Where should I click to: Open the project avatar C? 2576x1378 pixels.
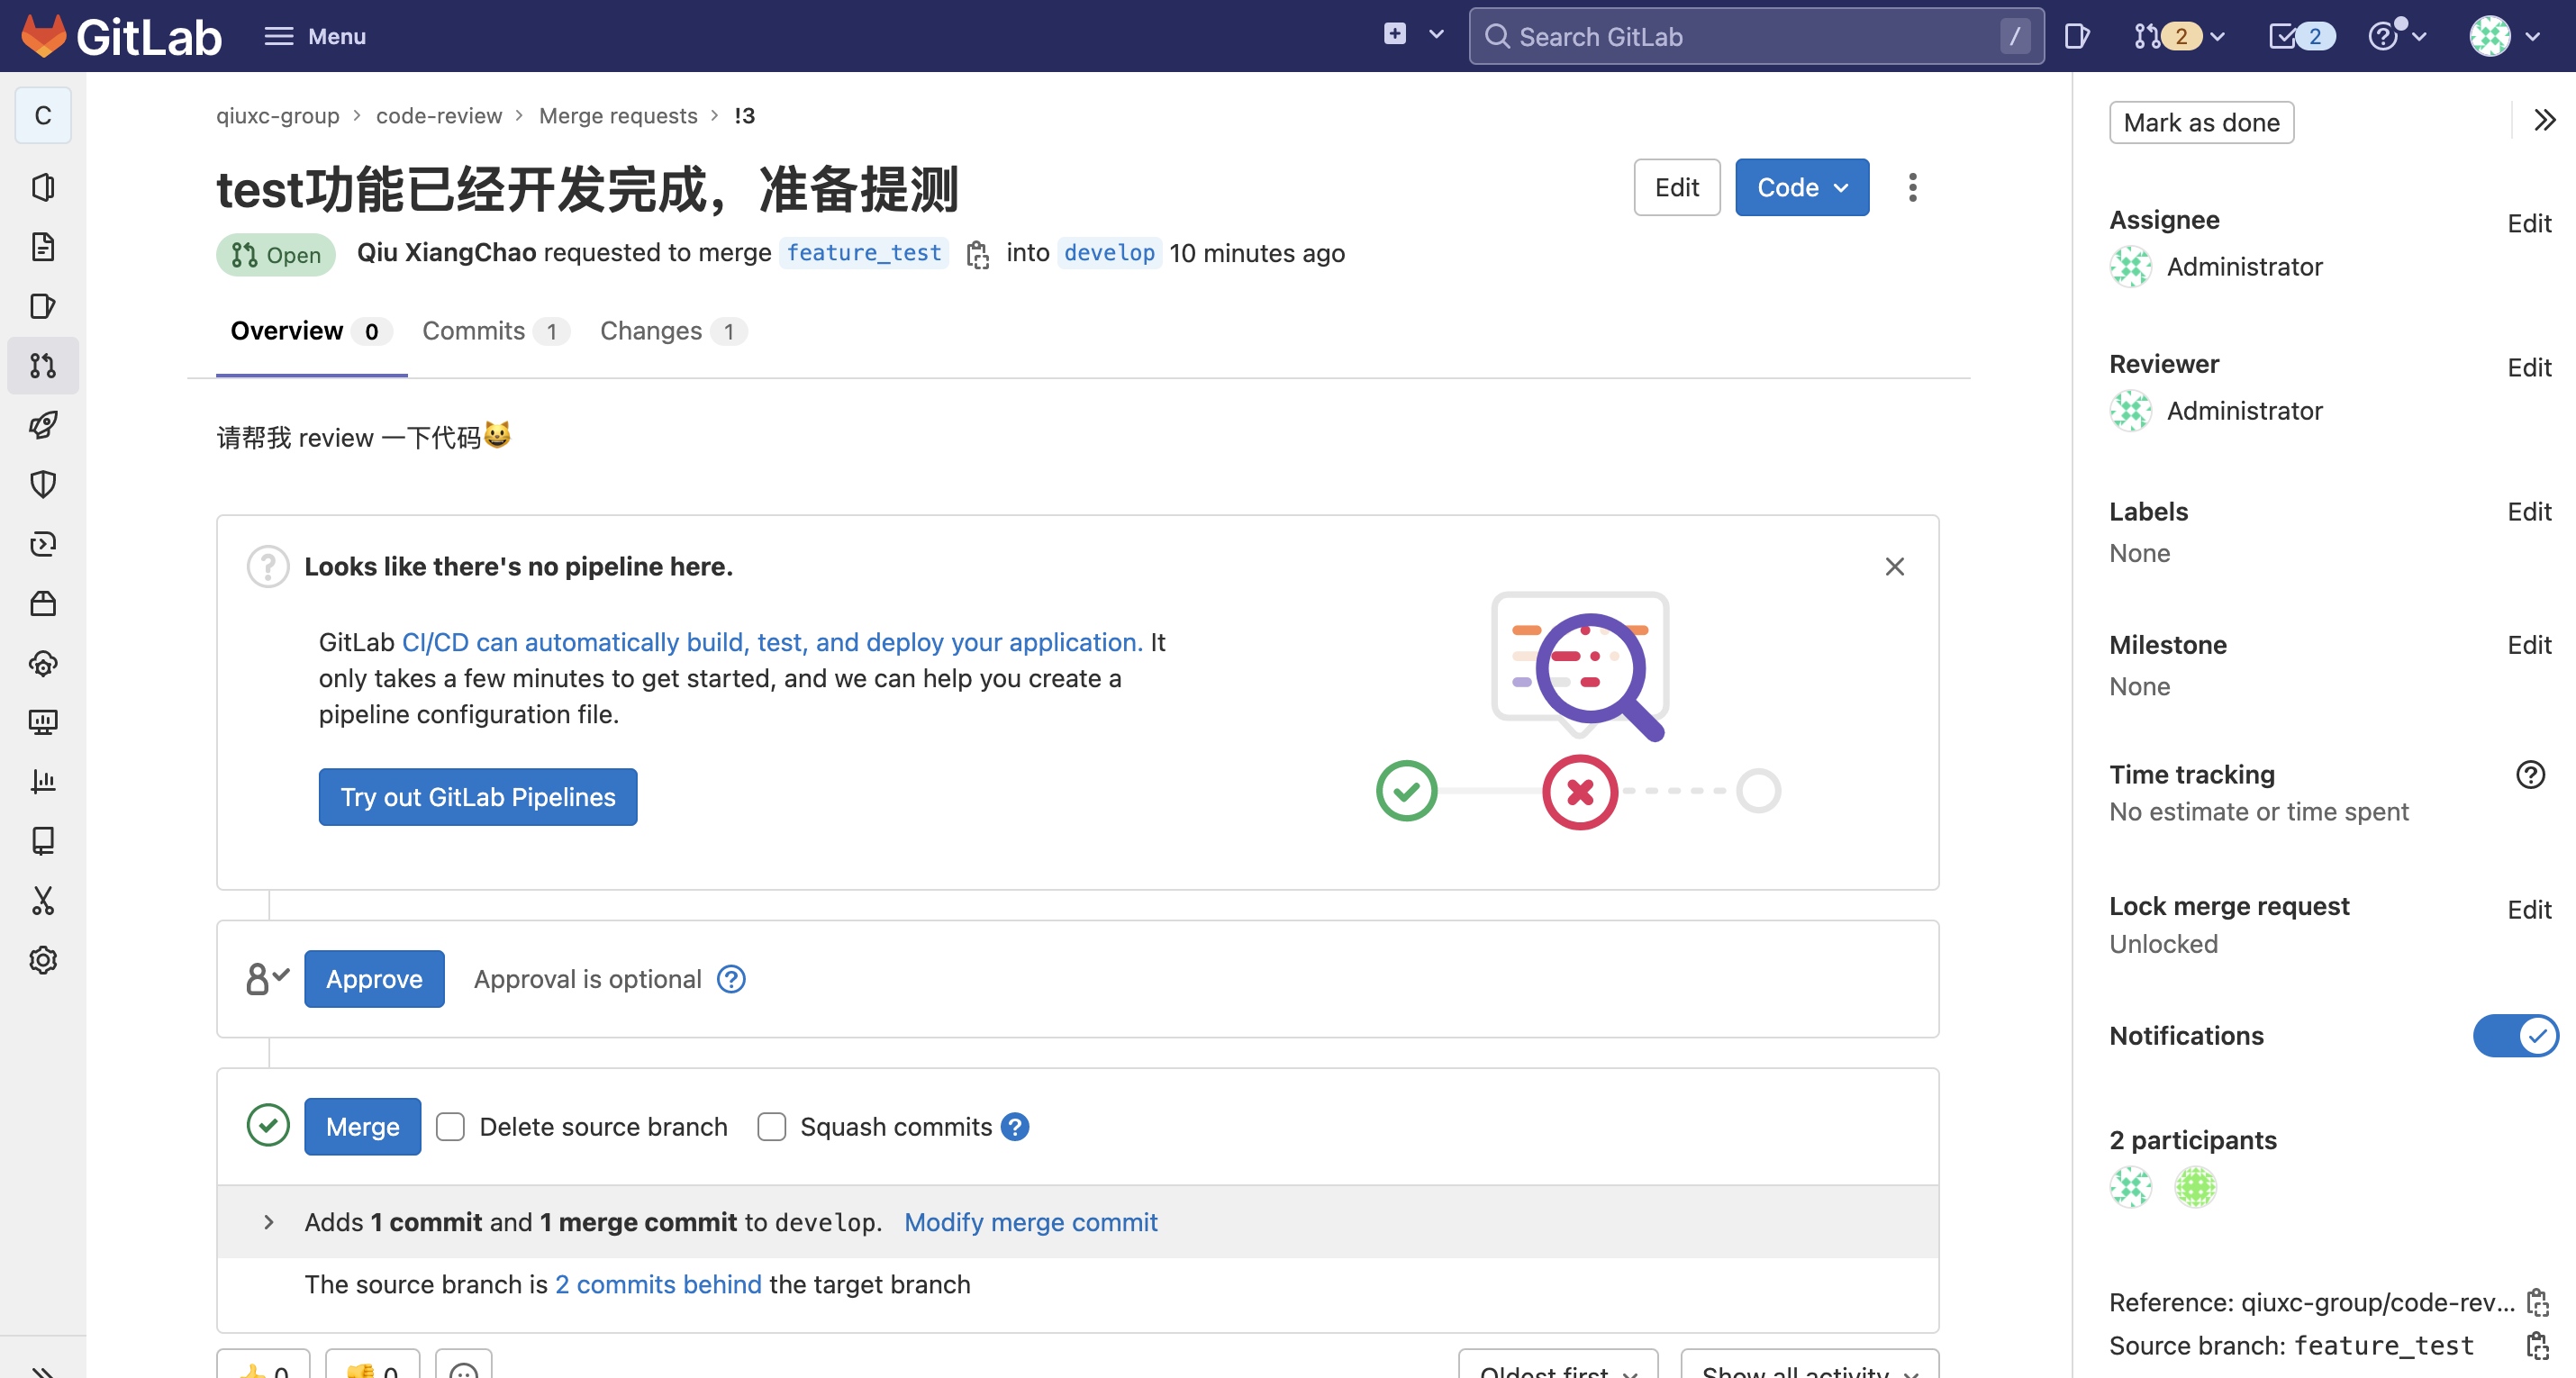tap(43, 115)
